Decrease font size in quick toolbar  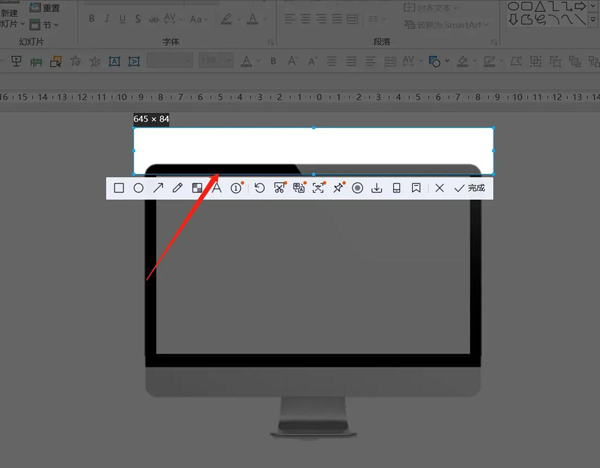[x=312, y=61]
